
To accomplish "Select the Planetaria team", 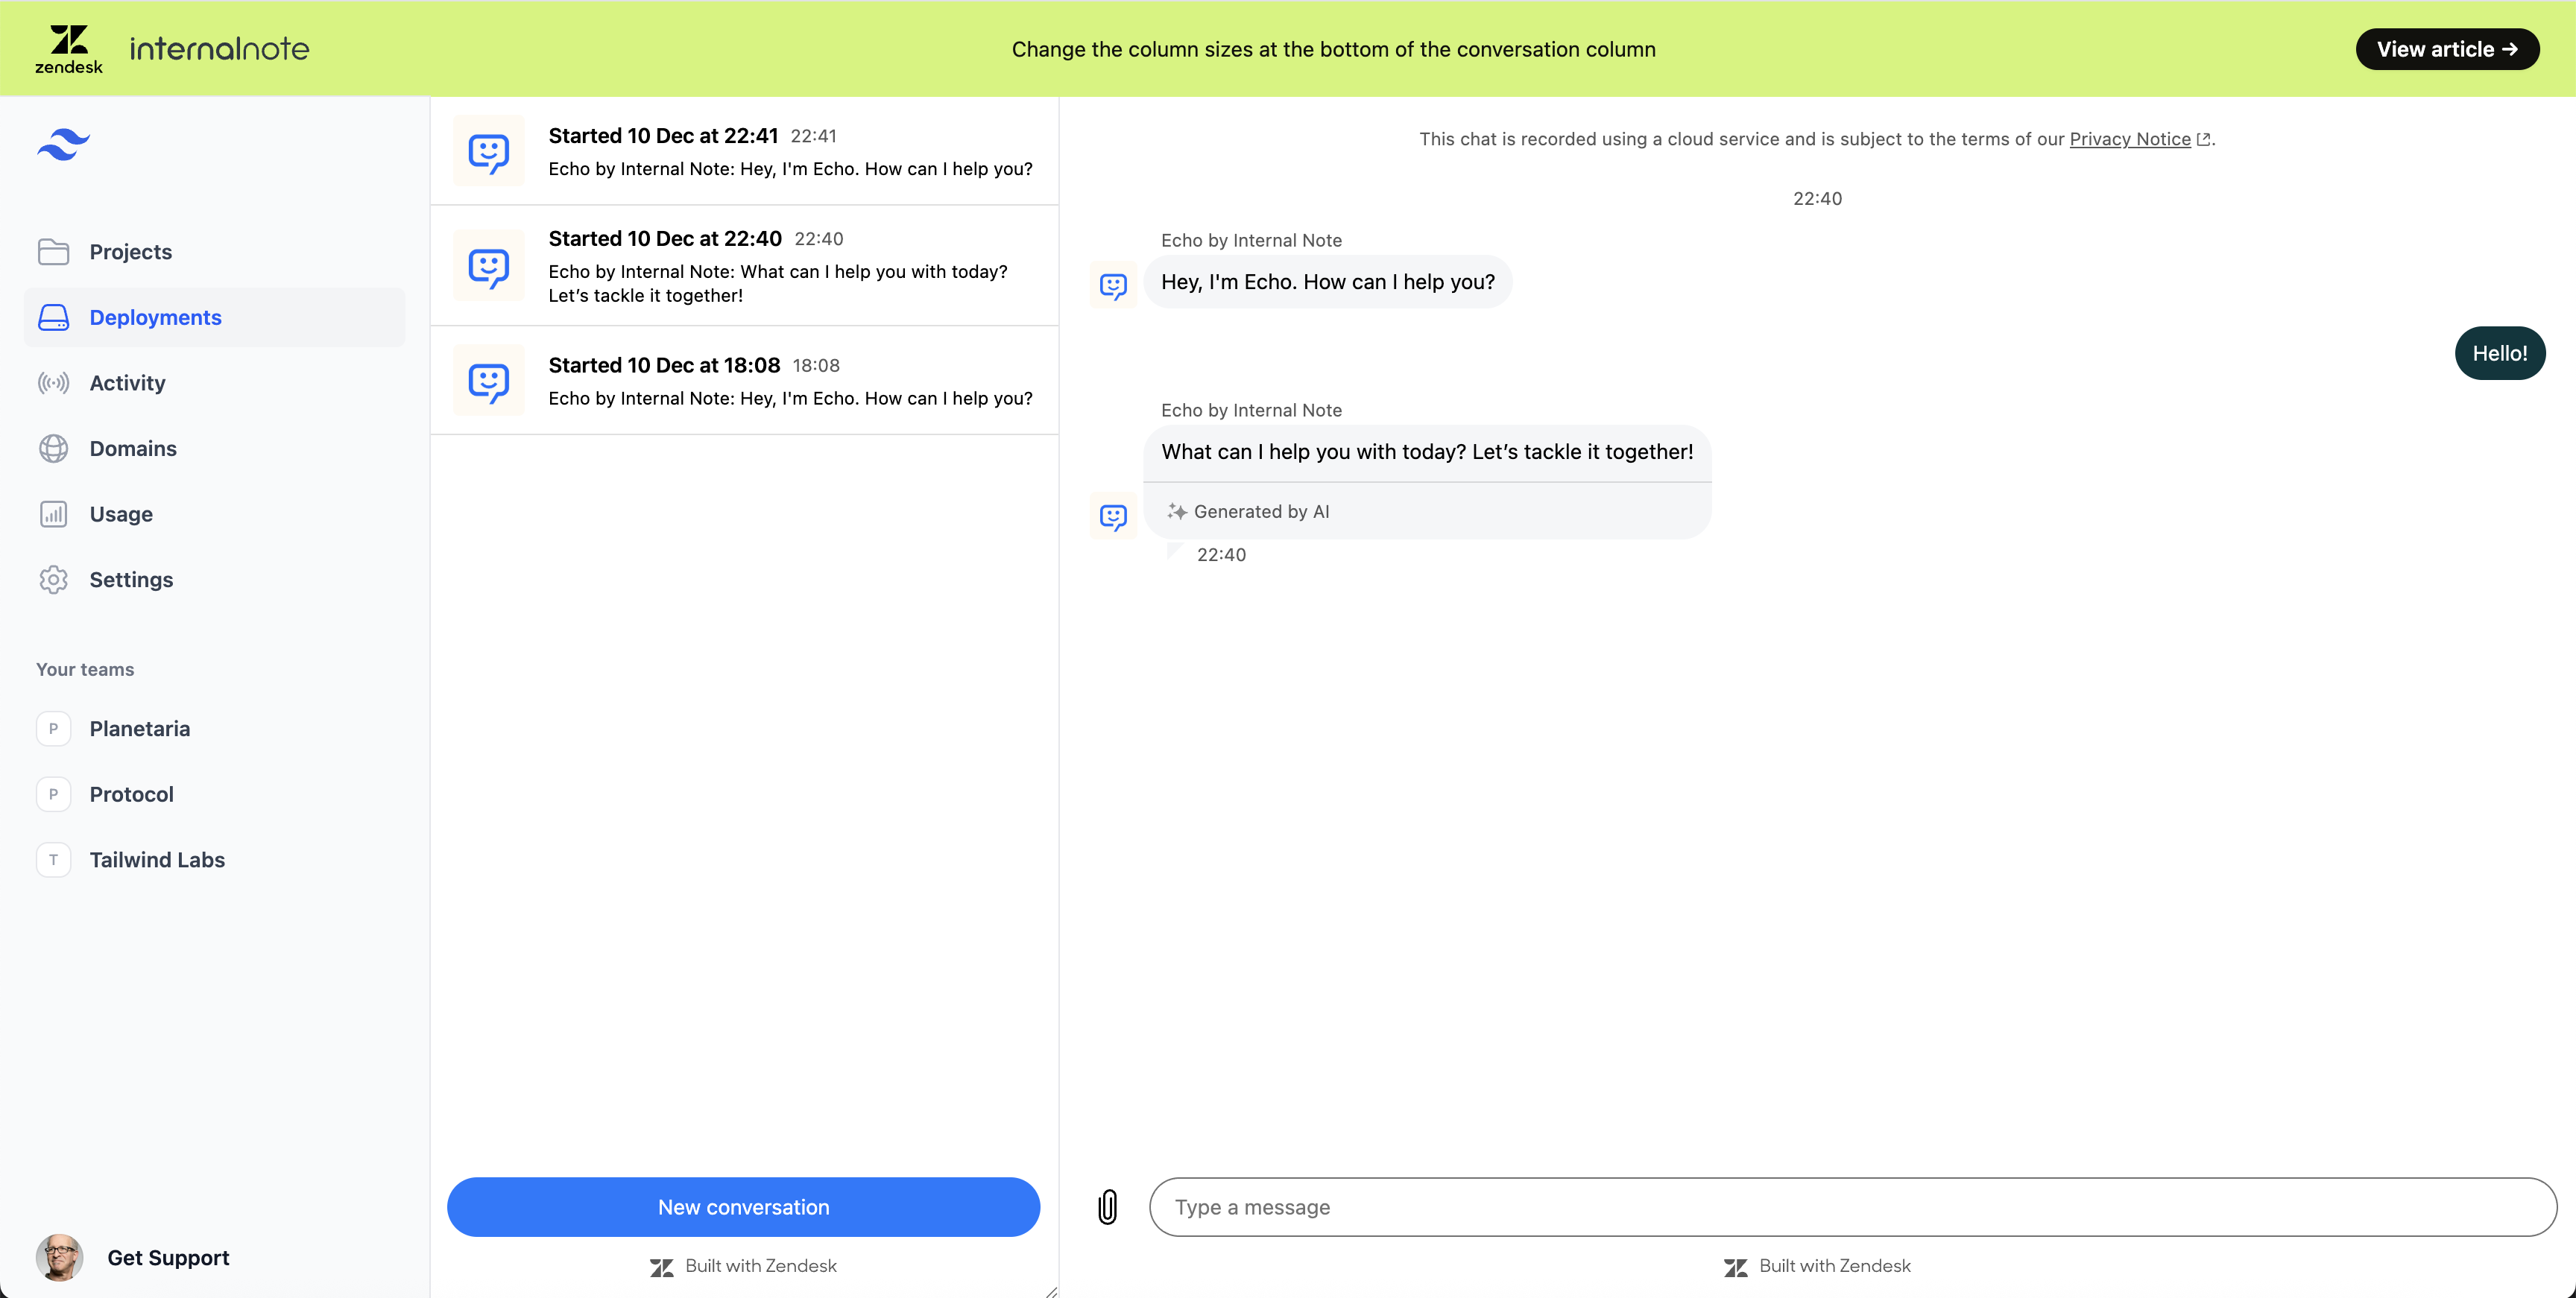I will (x=139, y=729).
